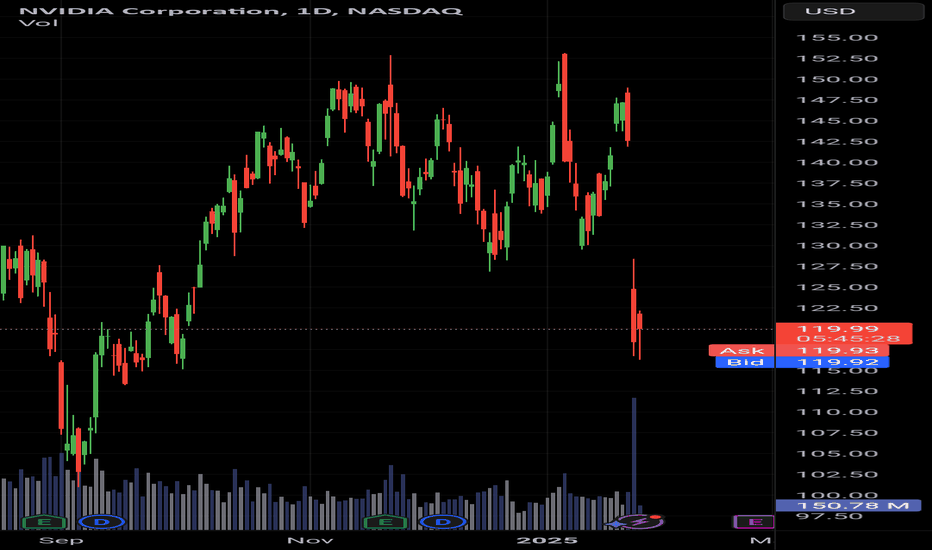Click the 152.50 price axis label
Screen dimensions: 932x550
pyautogui.click(x=837, y=59)
